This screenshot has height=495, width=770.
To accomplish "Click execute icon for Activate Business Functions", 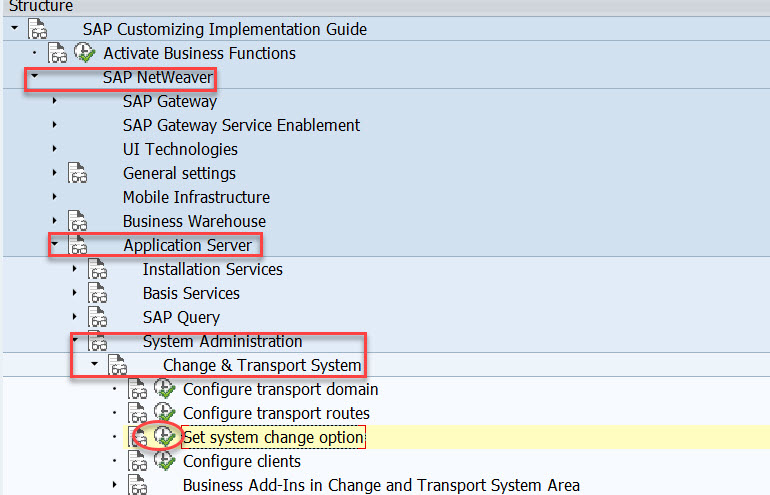I will [x=85, y=53].
